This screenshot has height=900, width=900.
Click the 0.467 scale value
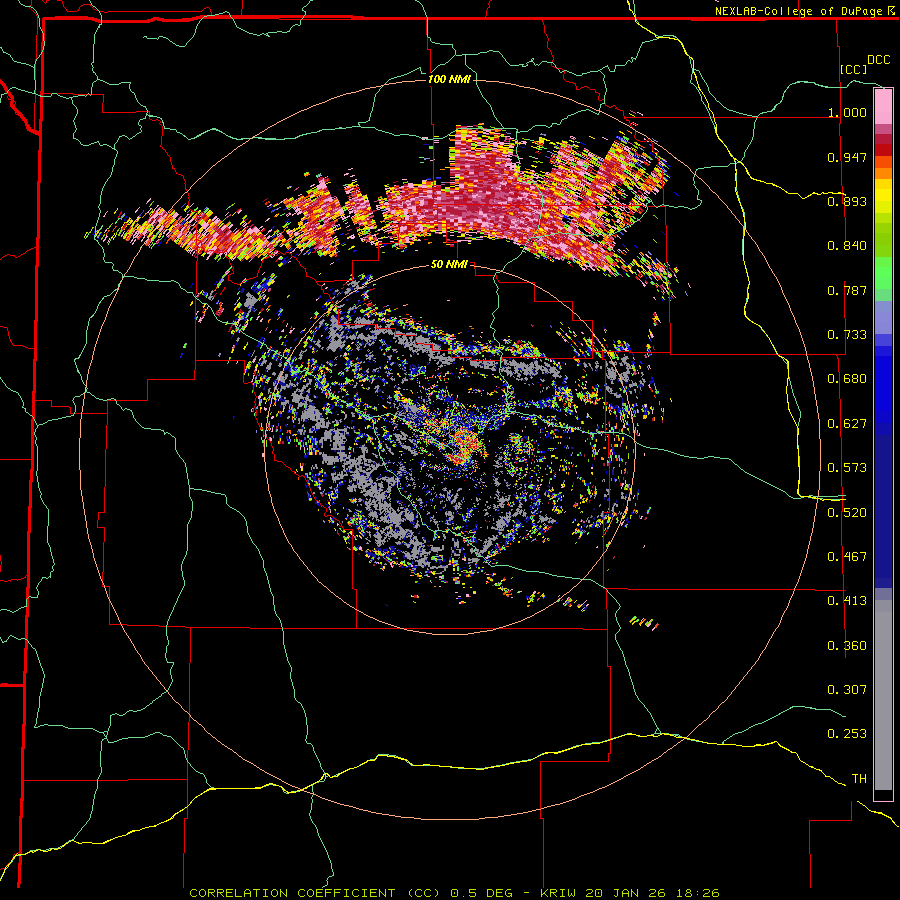pos(847,557)
